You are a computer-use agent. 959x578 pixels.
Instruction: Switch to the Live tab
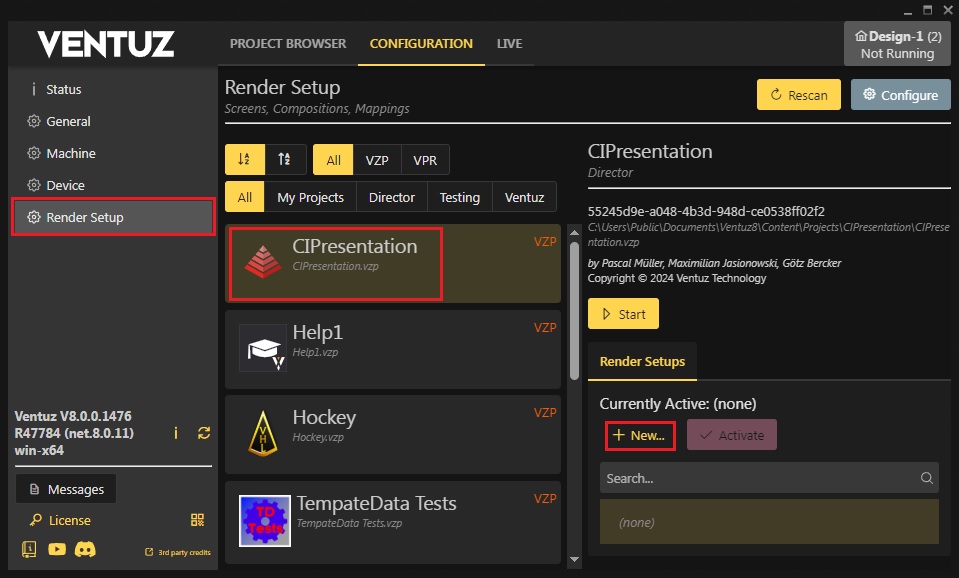tap(509, 43)
